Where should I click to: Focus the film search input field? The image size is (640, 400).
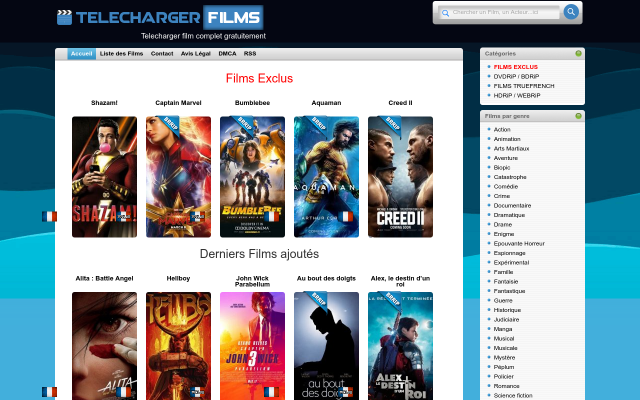point(499,13)
